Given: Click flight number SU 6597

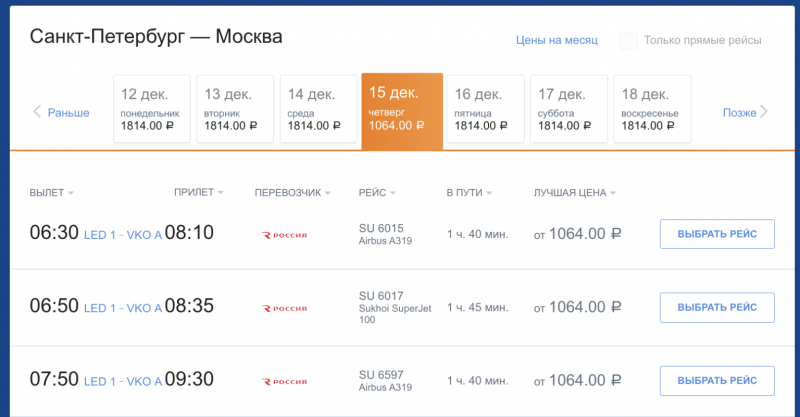Looking at the screenshot, I should (x=381, y=375).
